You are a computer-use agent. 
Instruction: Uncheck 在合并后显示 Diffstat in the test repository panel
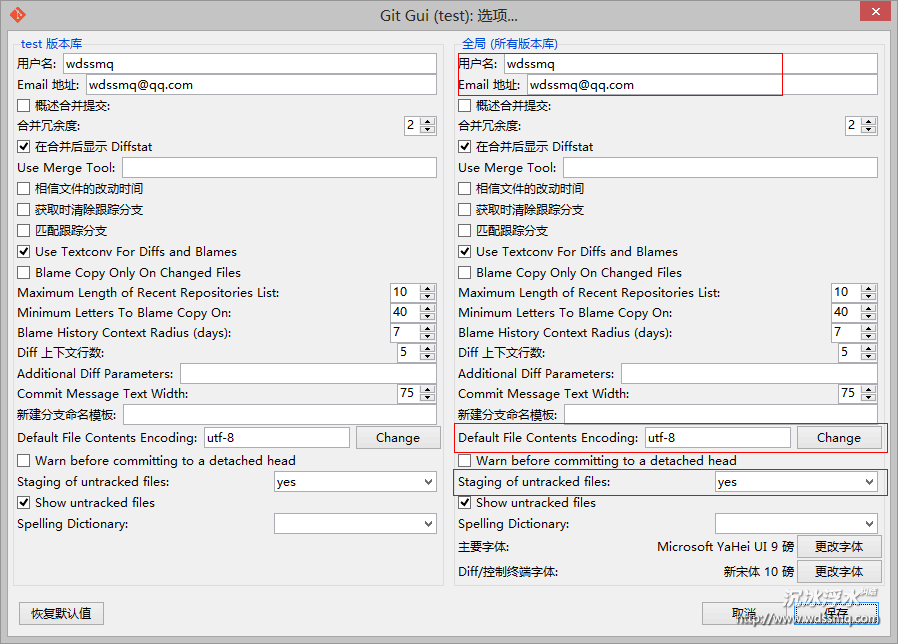pos(24,147)
